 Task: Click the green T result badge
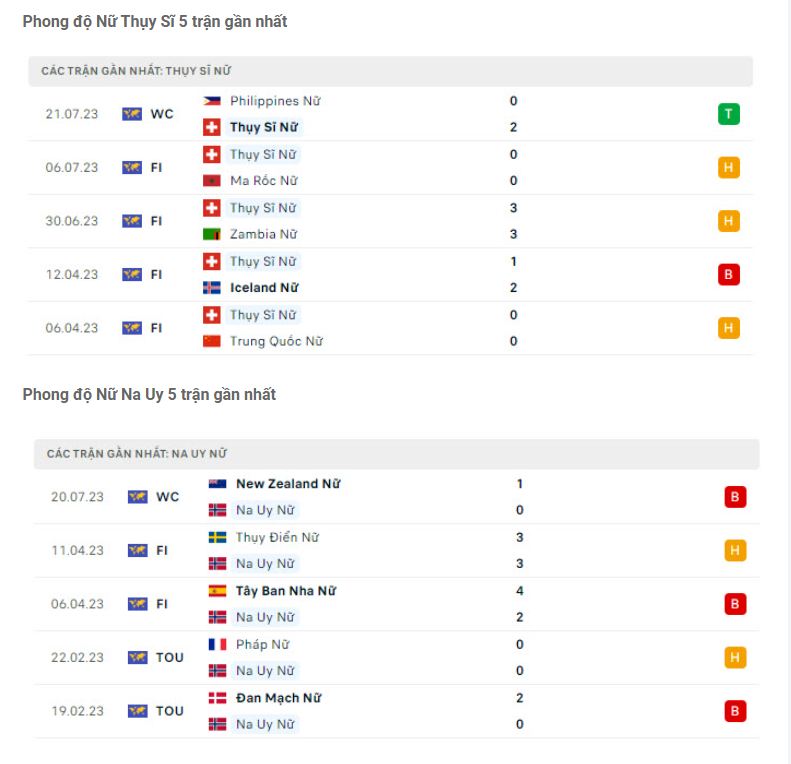tap(728, 114)
